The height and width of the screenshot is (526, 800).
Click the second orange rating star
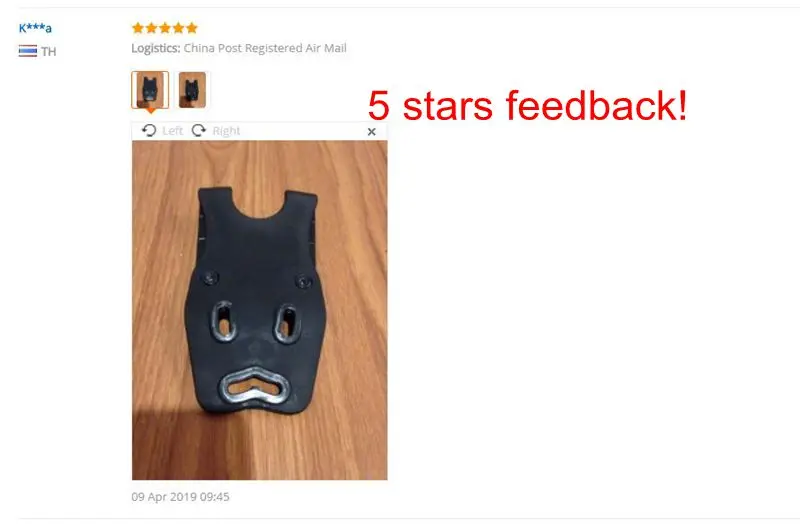point(152,28)
